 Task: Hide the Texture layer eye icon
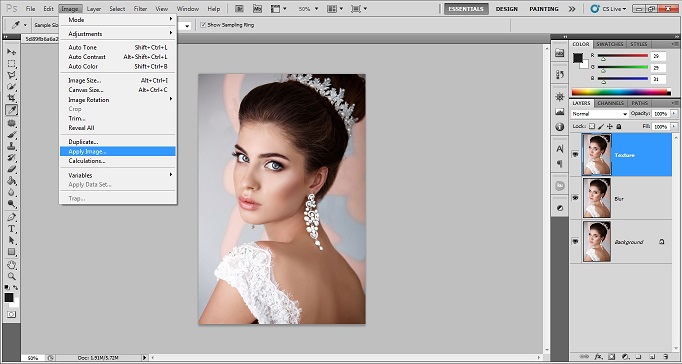tap(575, 155)
